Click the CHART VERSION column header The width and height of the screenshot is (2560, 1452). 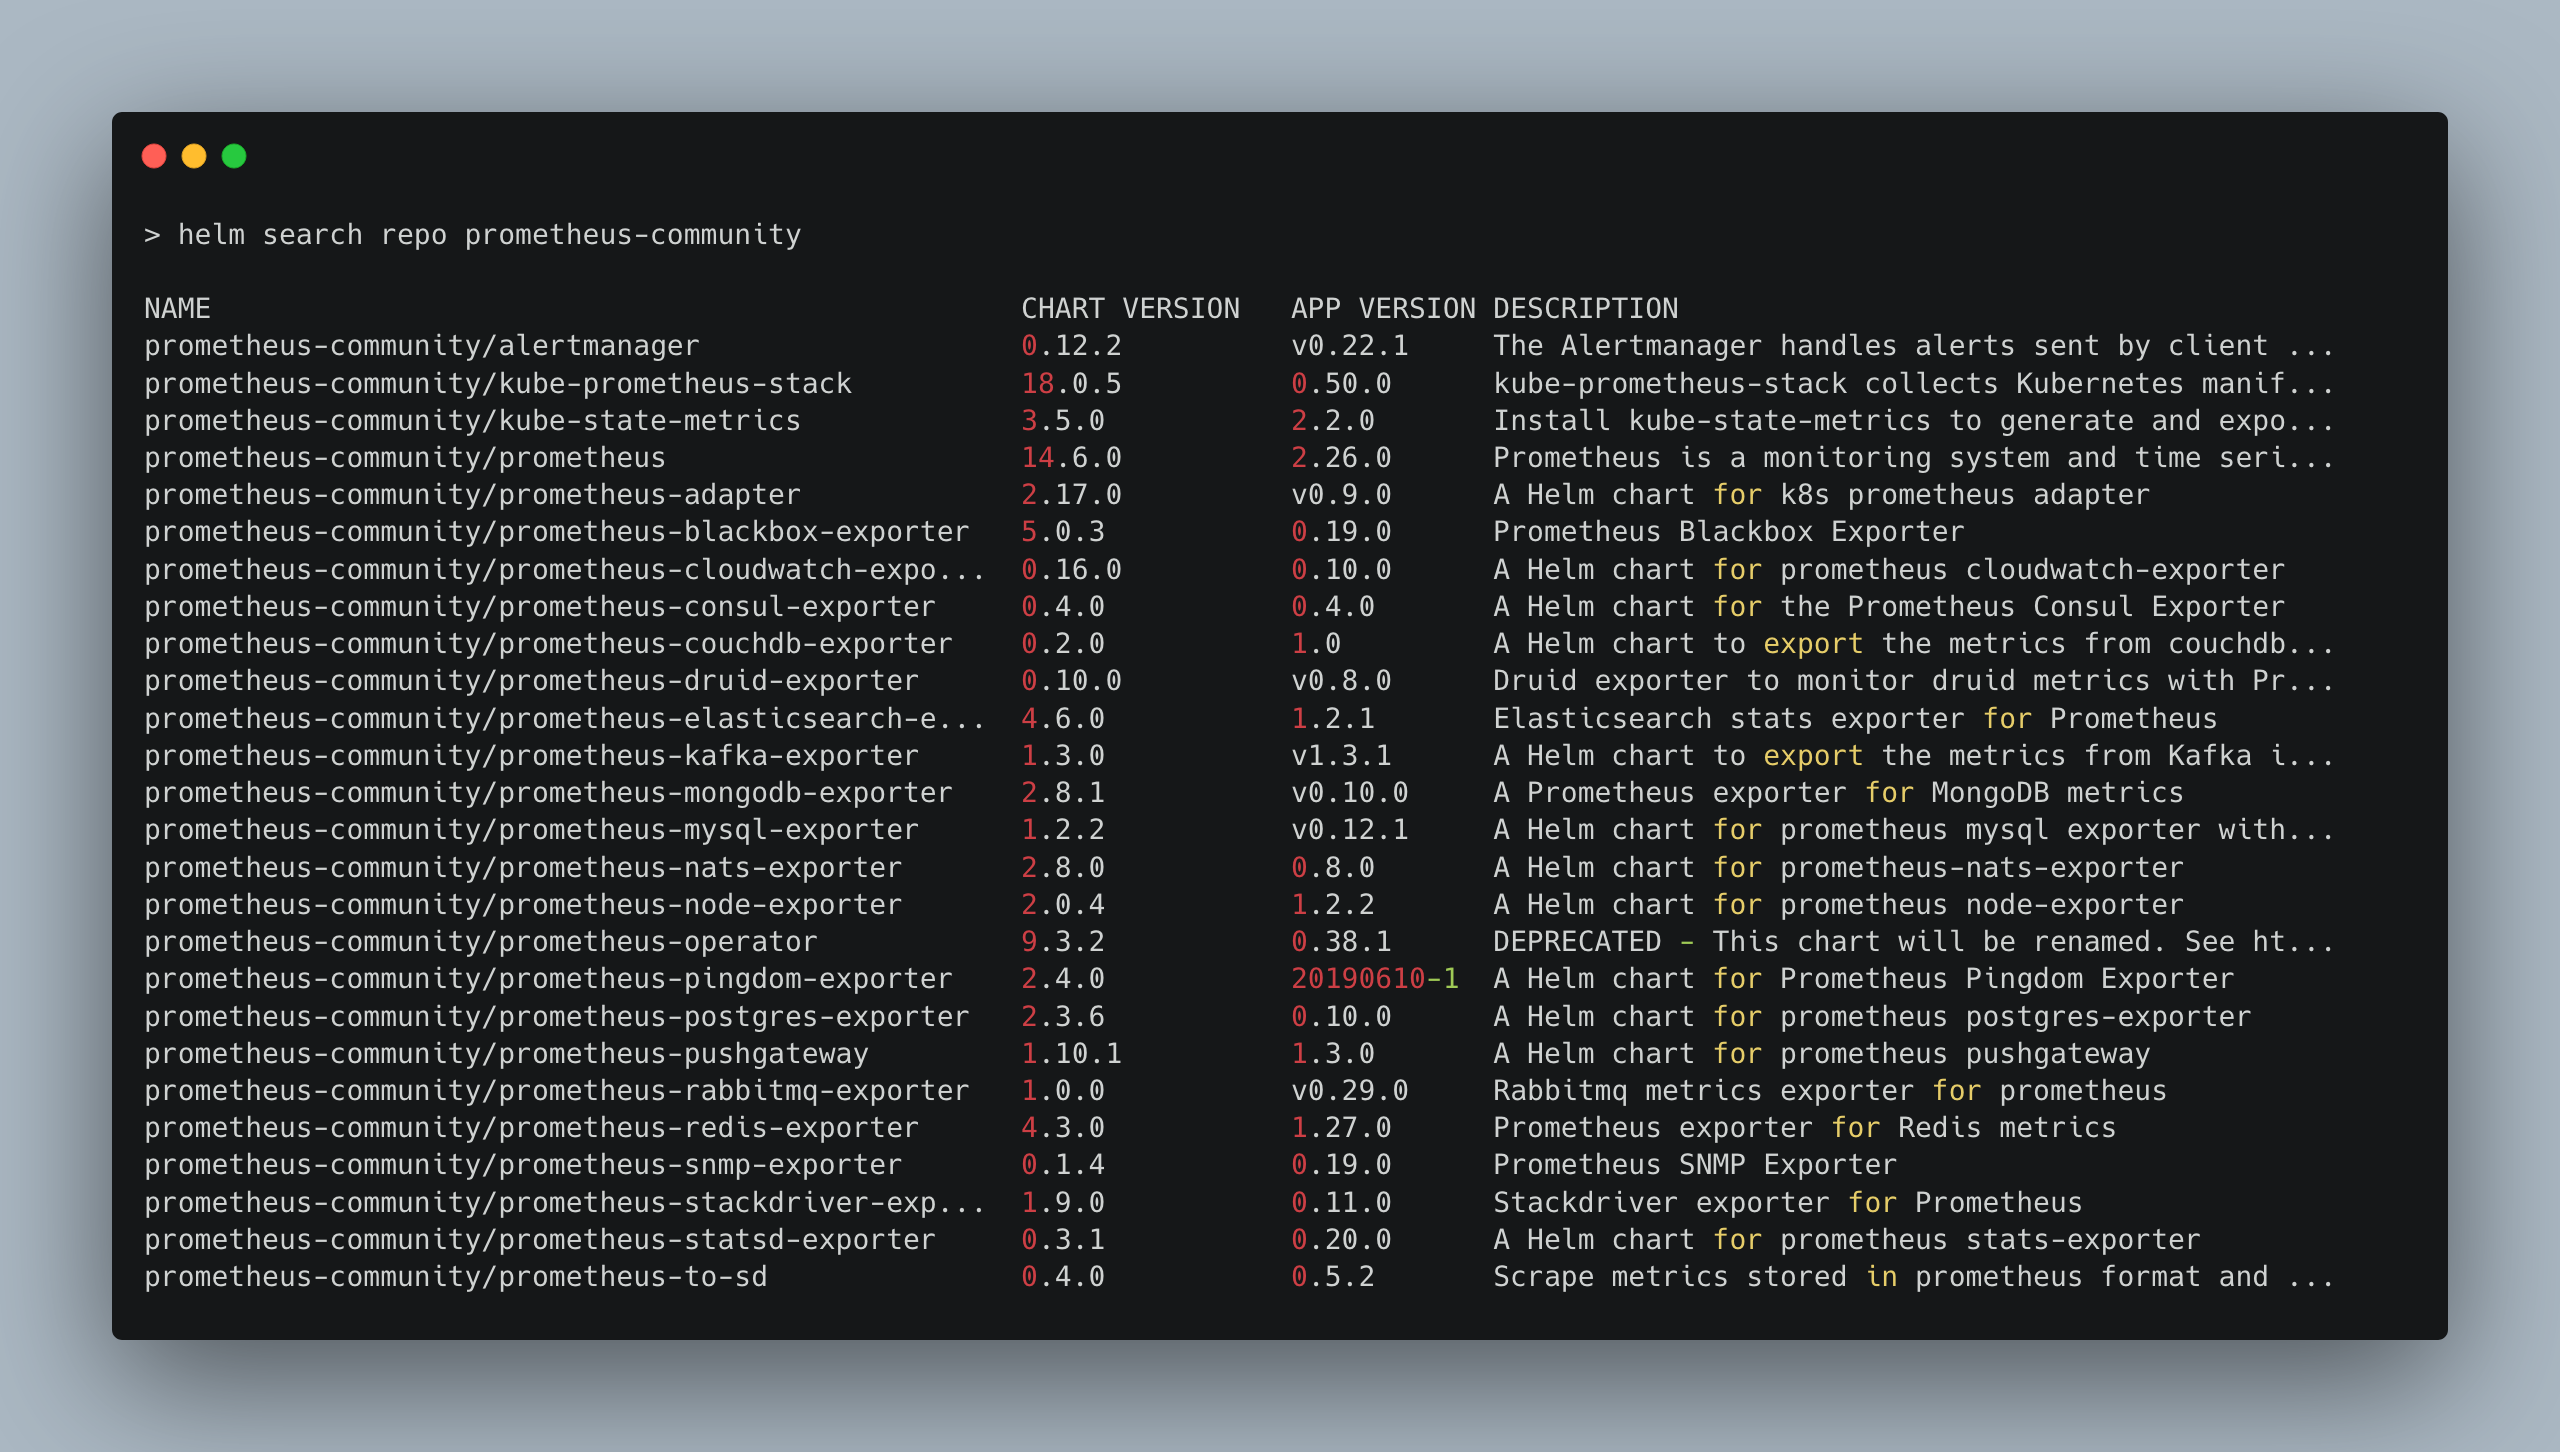[x=1129, y=308]
